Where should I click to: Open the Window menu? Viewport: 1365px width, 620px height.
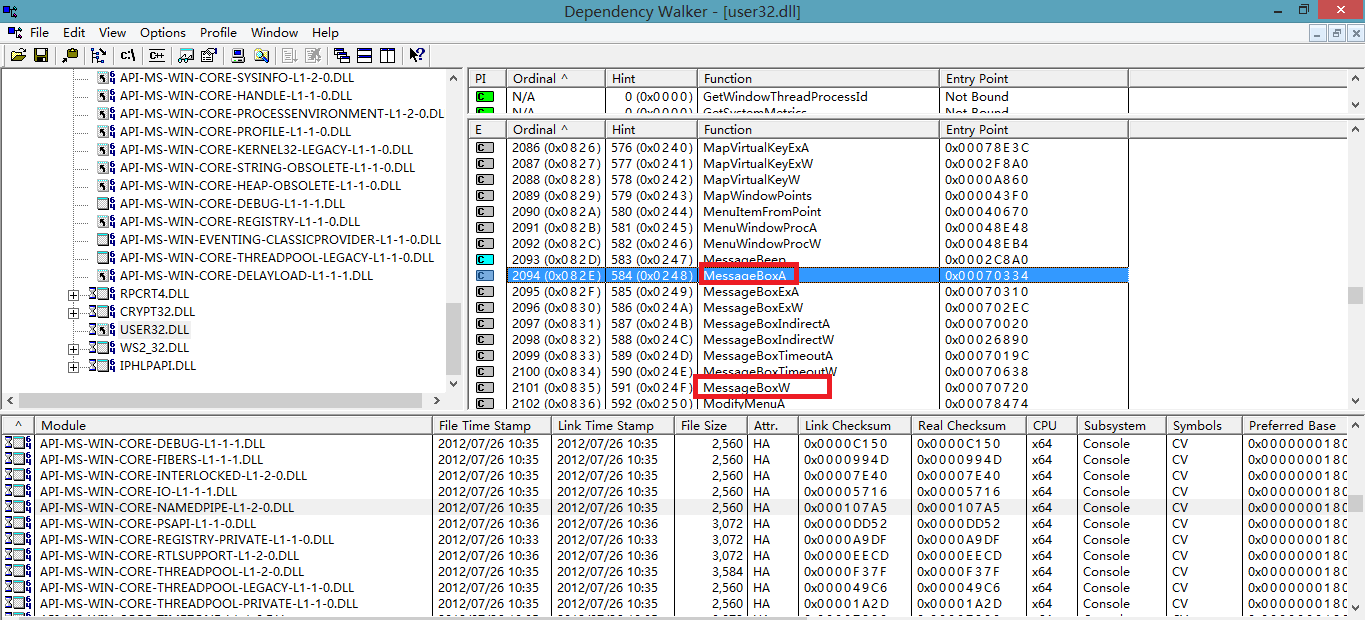point(275,33)
